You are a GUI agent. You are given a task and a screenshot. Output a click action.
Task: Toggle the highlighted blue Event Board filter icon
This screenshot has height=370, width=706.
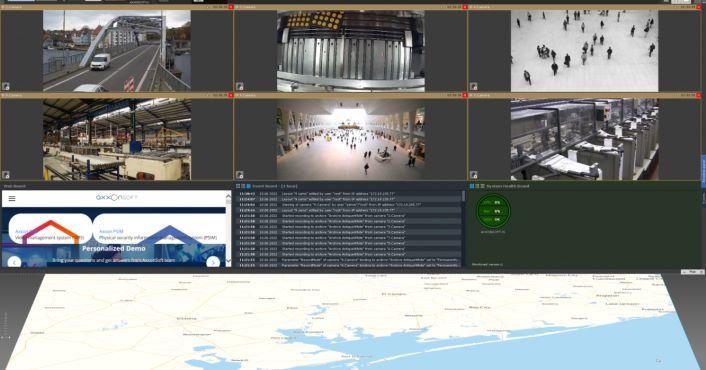point(249,186)
